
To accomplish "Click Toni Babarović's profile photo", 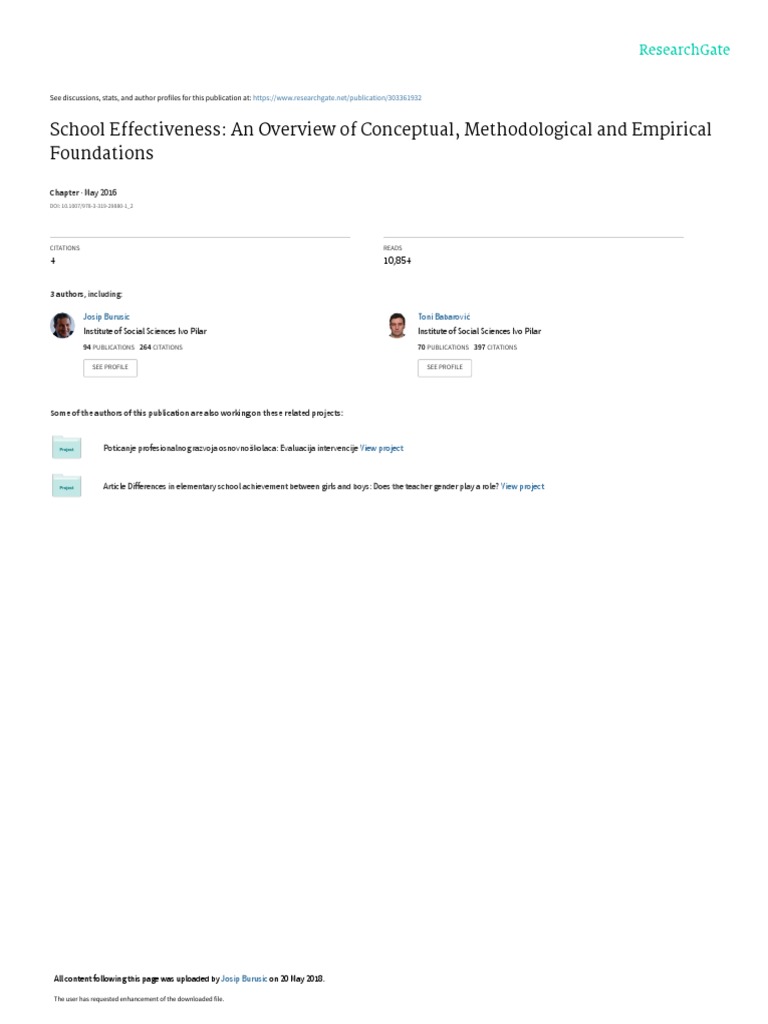I will coord(397,325).
